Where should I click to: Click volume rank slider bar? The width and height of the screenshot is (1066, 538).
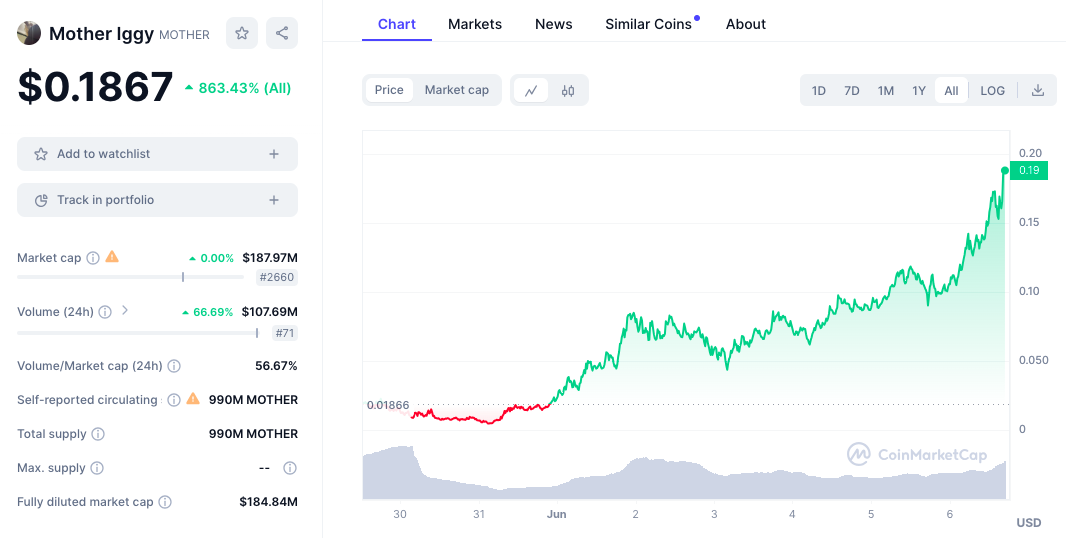(138, 333)
